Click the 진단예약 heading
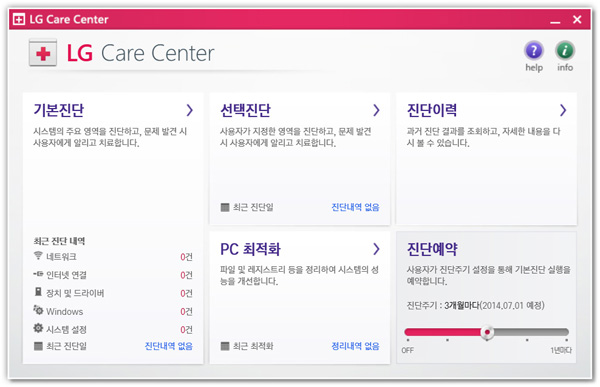600x387 pixels. (432, 249)
